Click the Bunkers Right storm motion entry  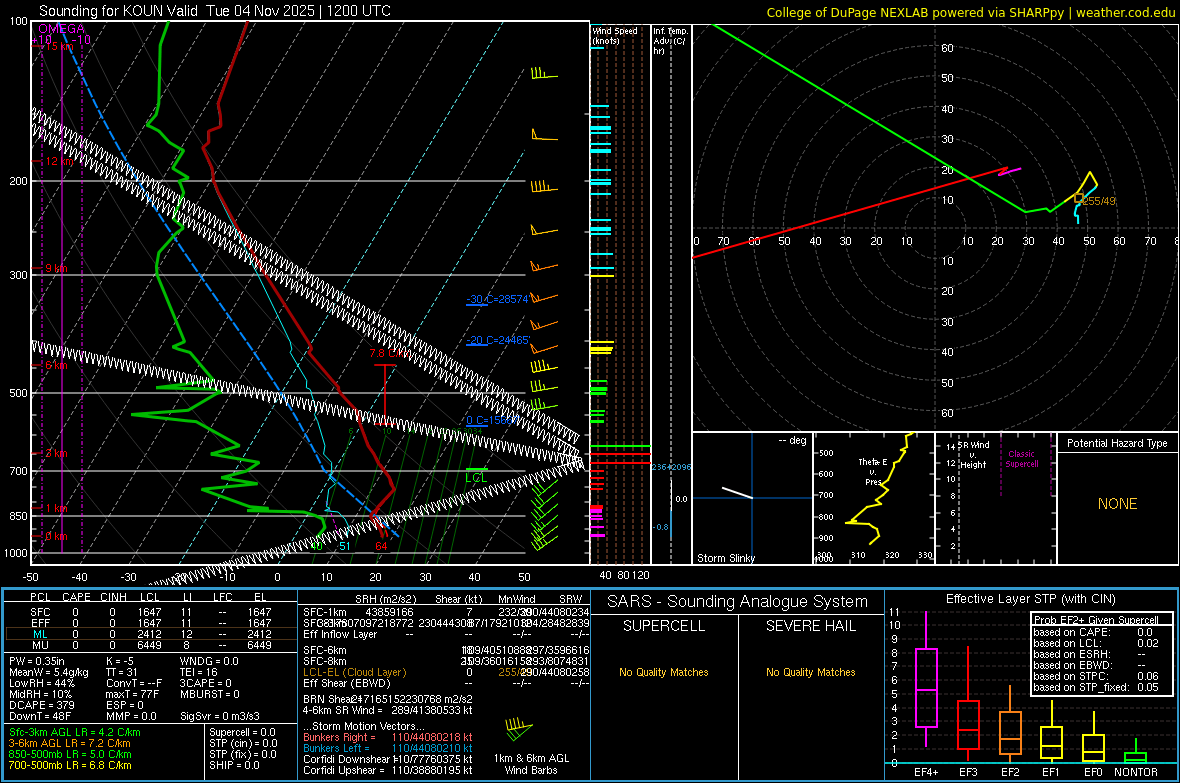tap(388, 737)
